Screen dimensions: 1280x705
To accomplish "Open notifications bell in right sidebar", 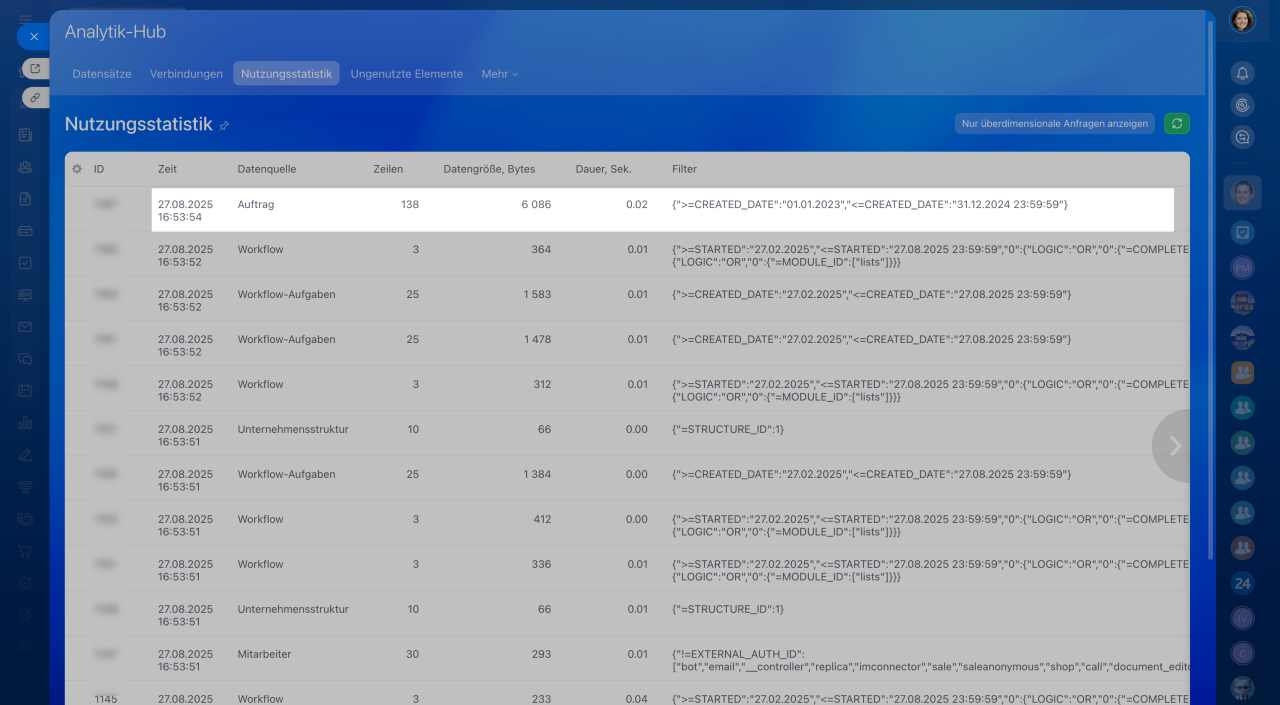I will click(x=1242, y=73).
